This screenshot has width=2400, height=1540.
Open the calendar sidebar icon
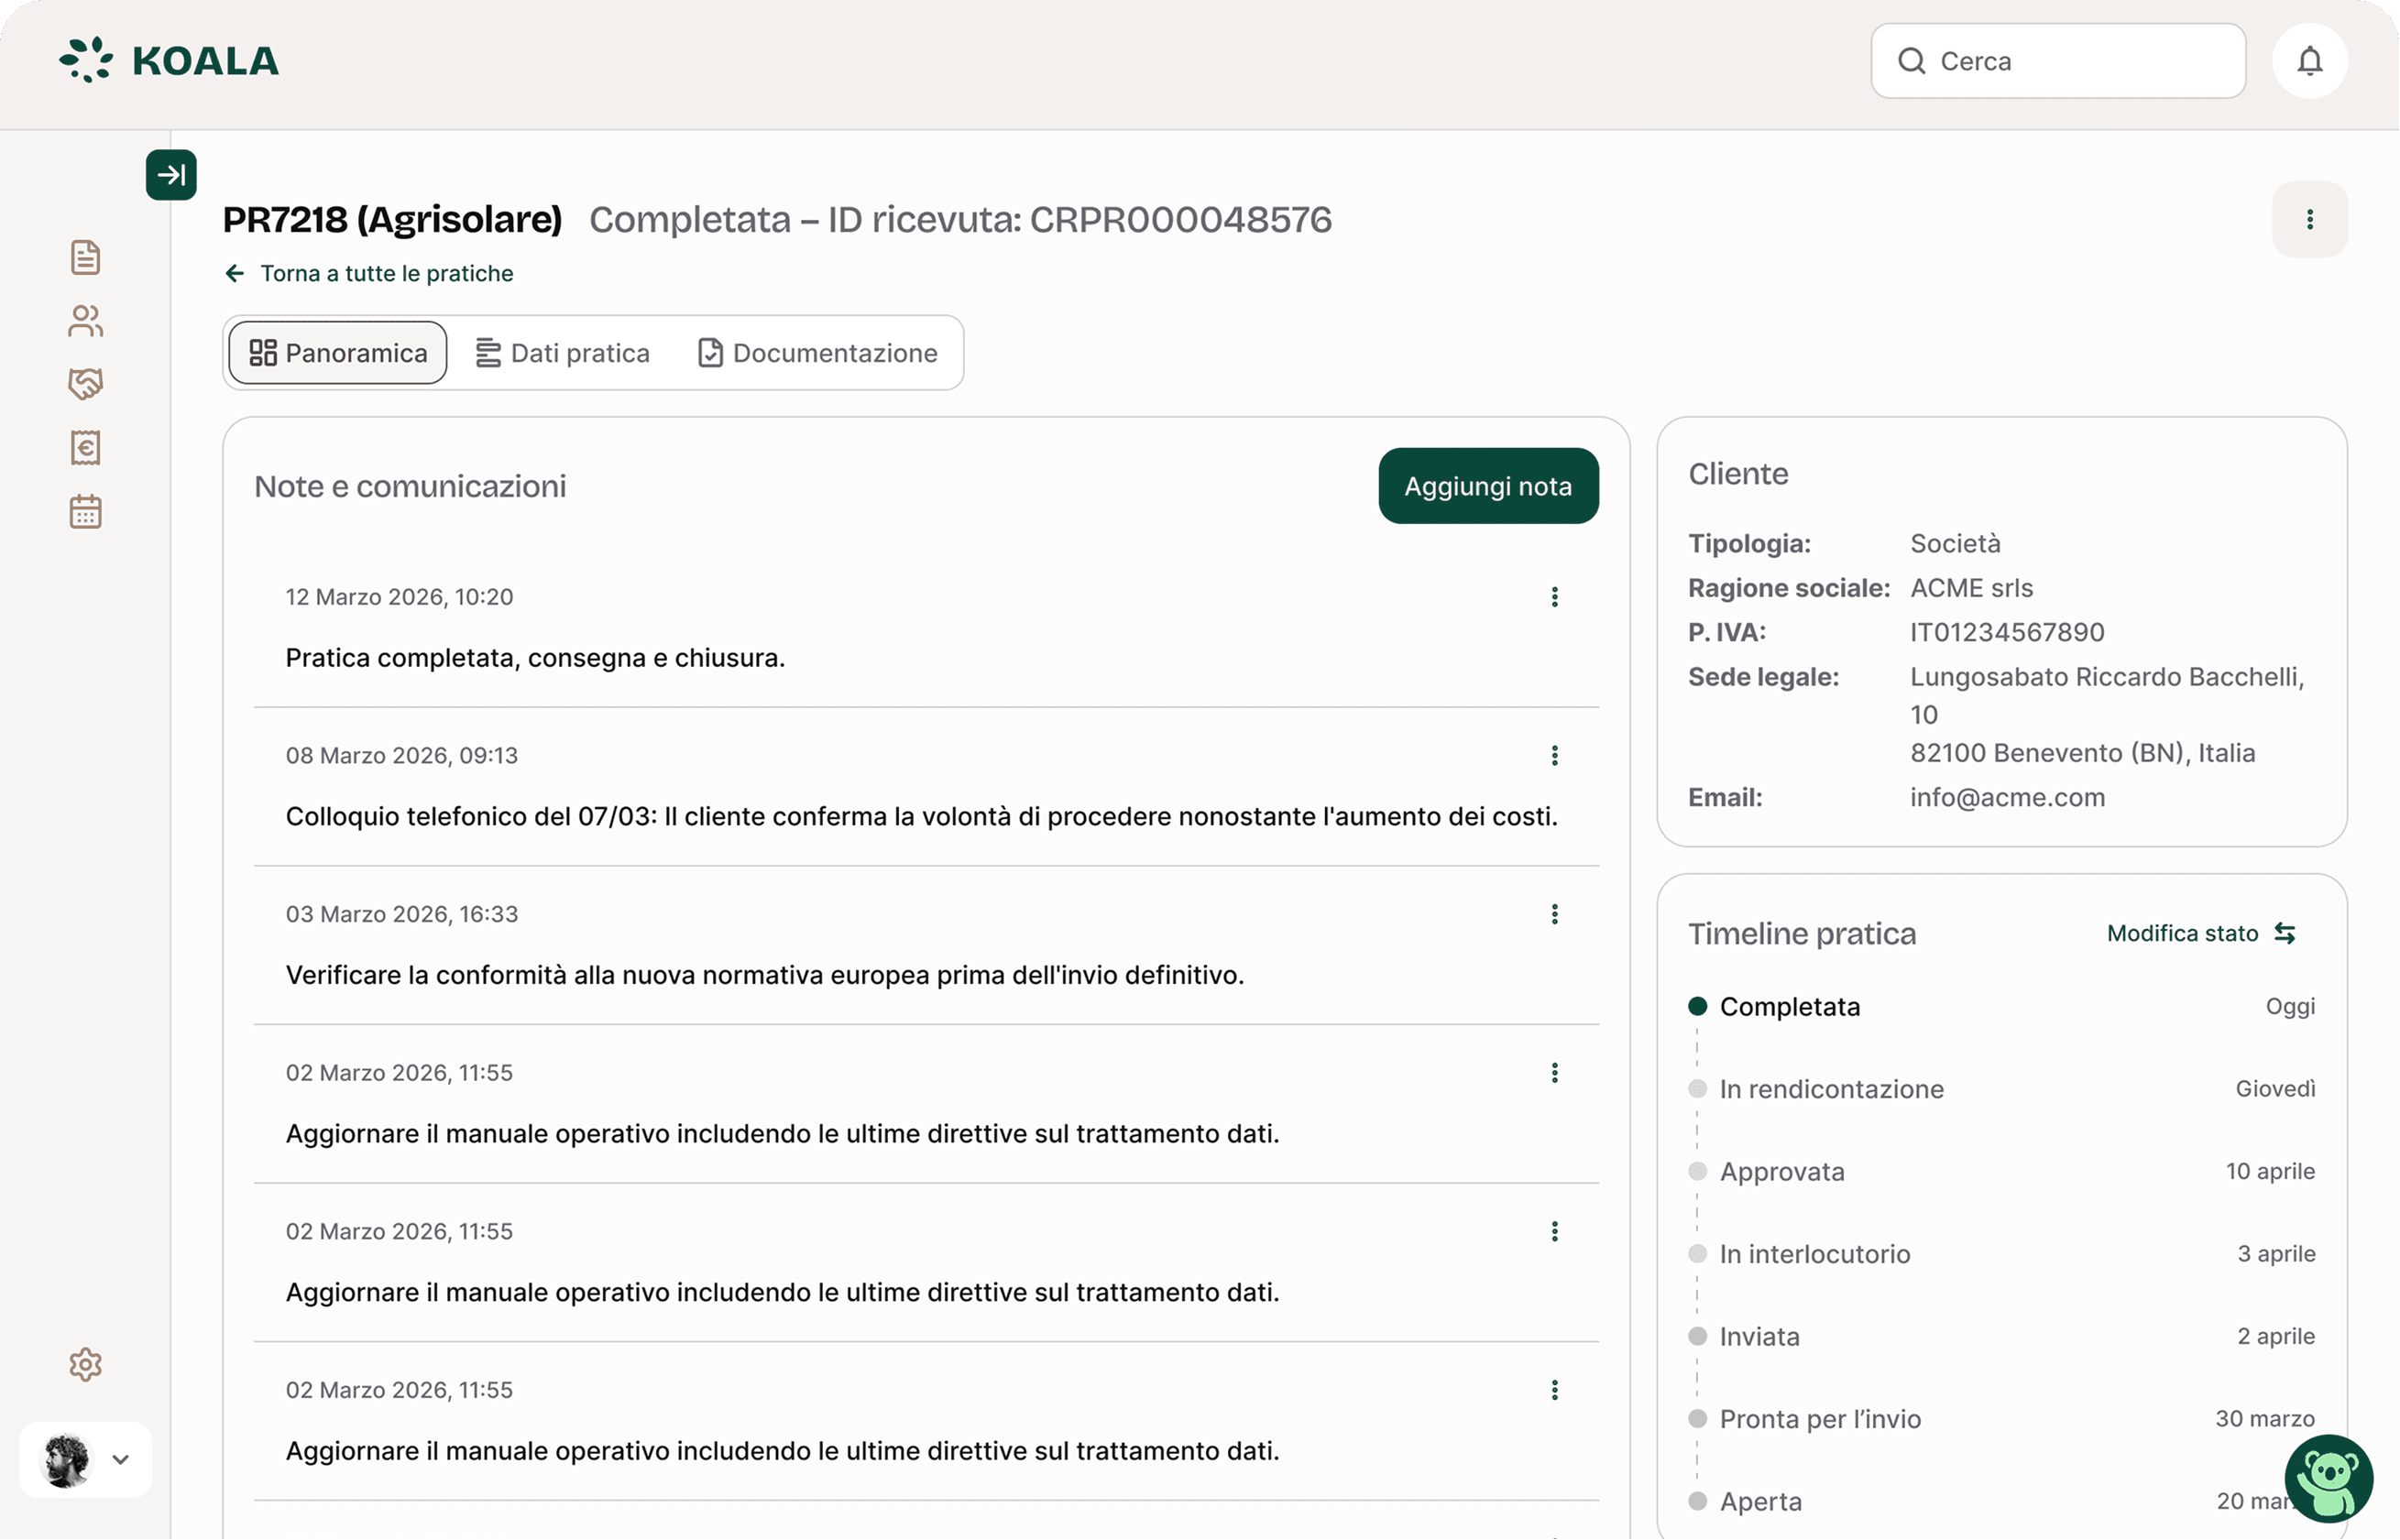point(86,512)
